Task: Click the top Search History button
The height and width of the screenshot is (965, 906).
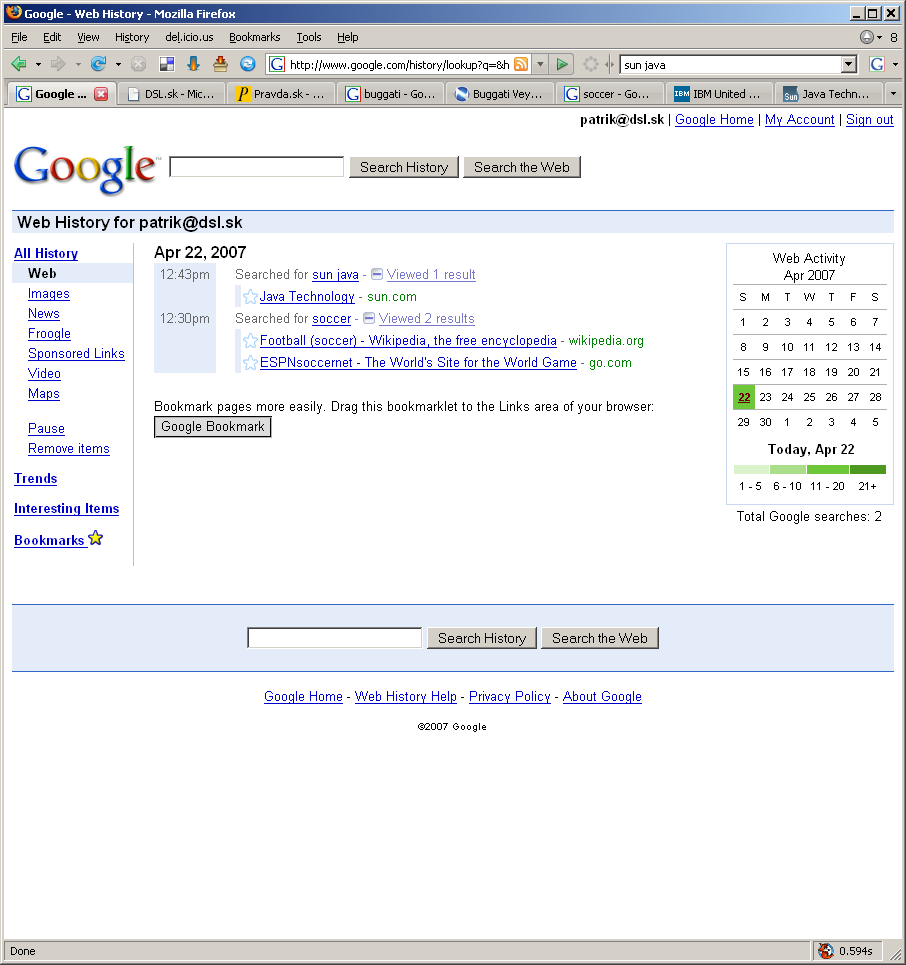Action: click(404, 167)
